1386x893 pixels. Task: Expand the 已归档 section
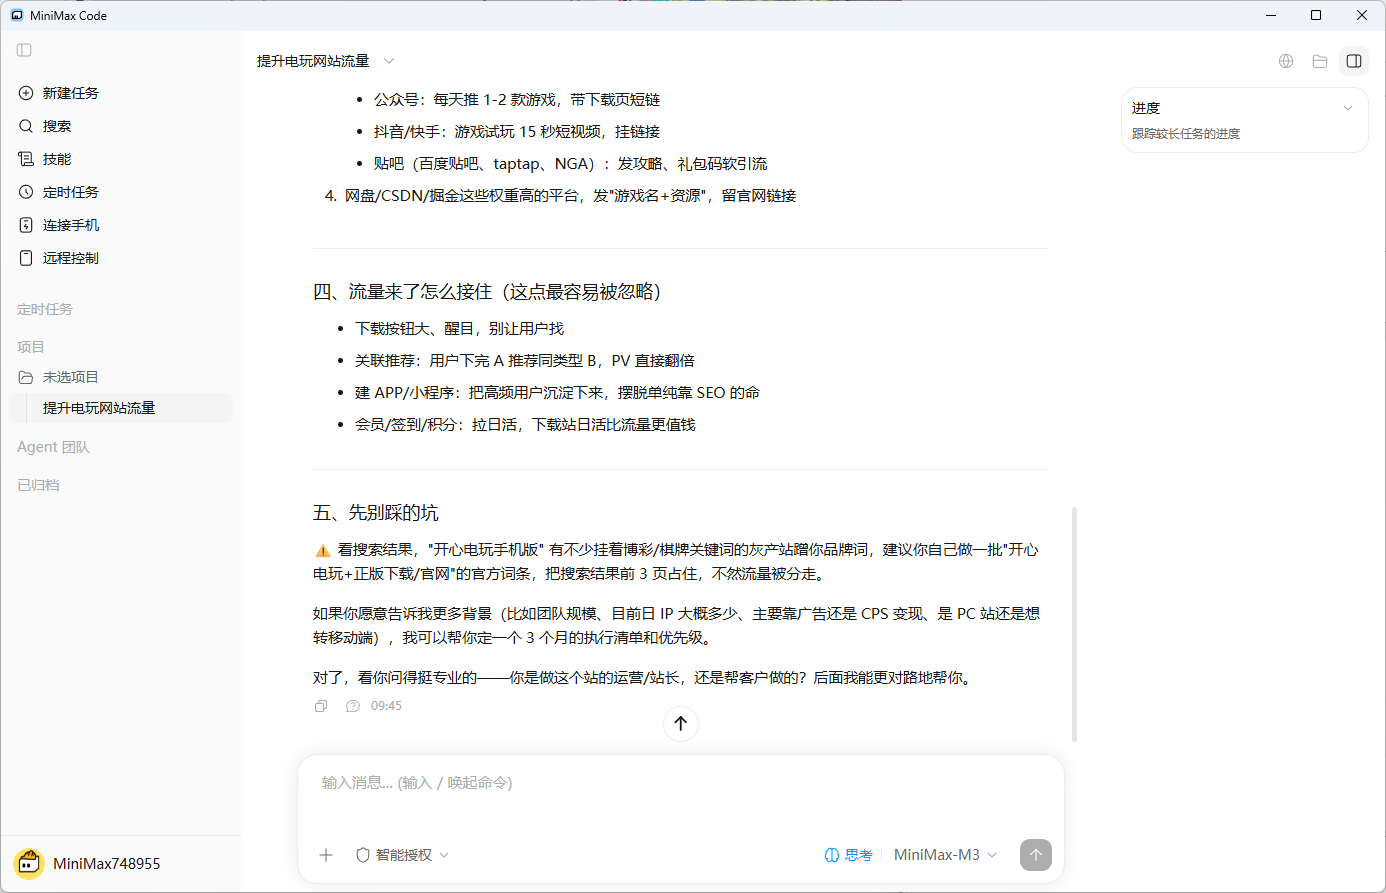[x=38, y=485]
